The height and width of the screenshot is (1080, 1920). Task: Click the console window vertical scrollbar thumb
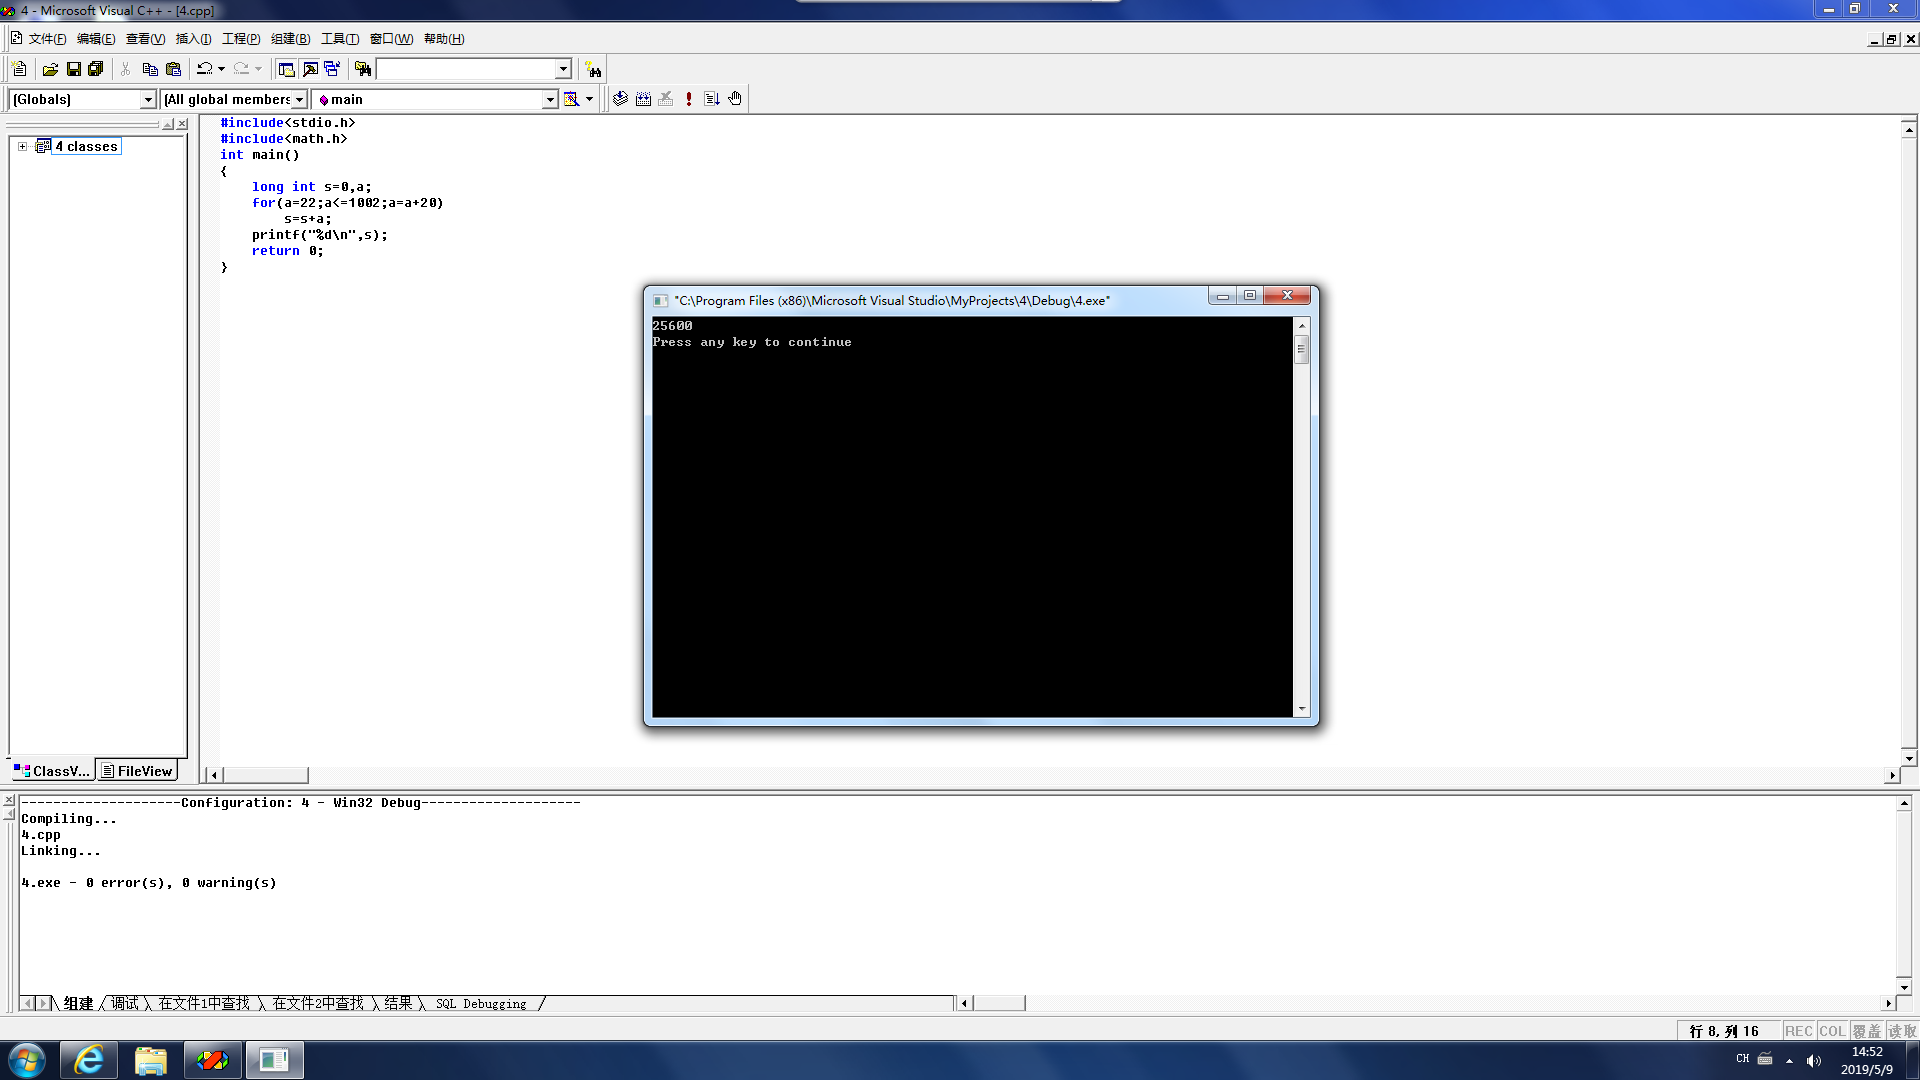pyautogui.click(x=1301, y=350)
